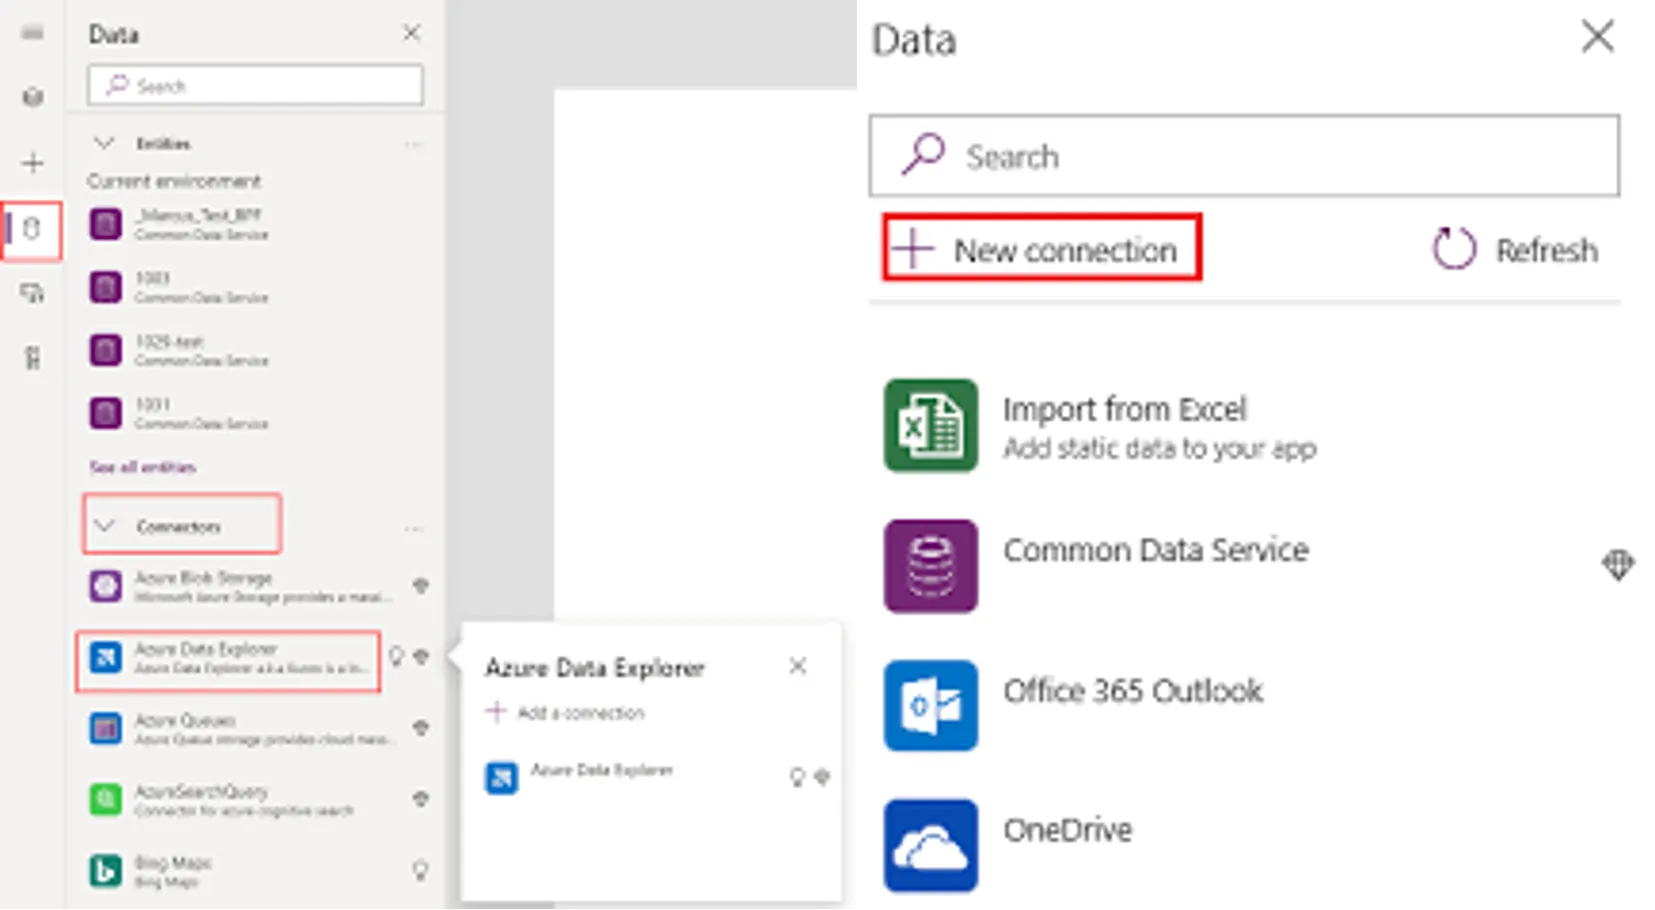Open the Advanced tools icon in left rail

[32, 357]
